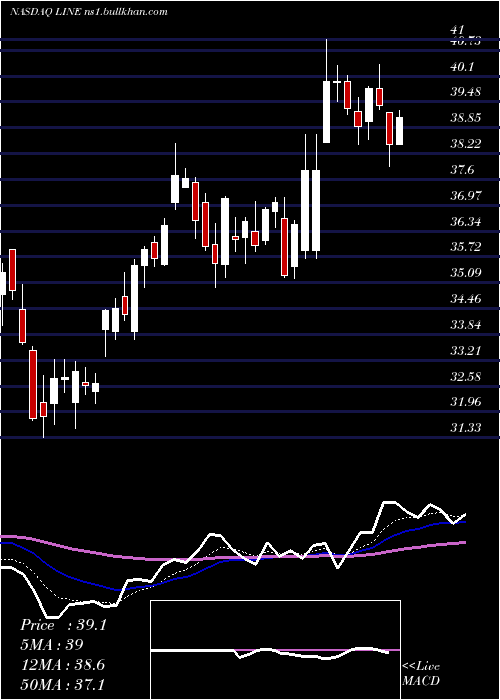Click the 31.96 price axis label
This screenshot has height=700, width=500.
click(466, 402)
